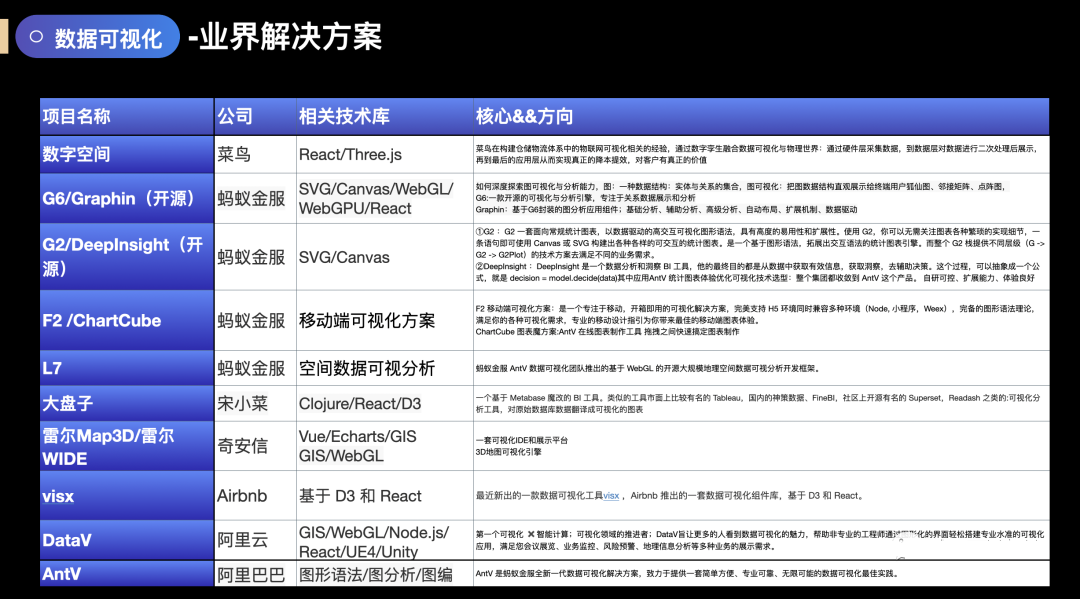Click the SVG/Canvas/WebGL/WebGPU/React tech cell

click(x=384, y=198)
